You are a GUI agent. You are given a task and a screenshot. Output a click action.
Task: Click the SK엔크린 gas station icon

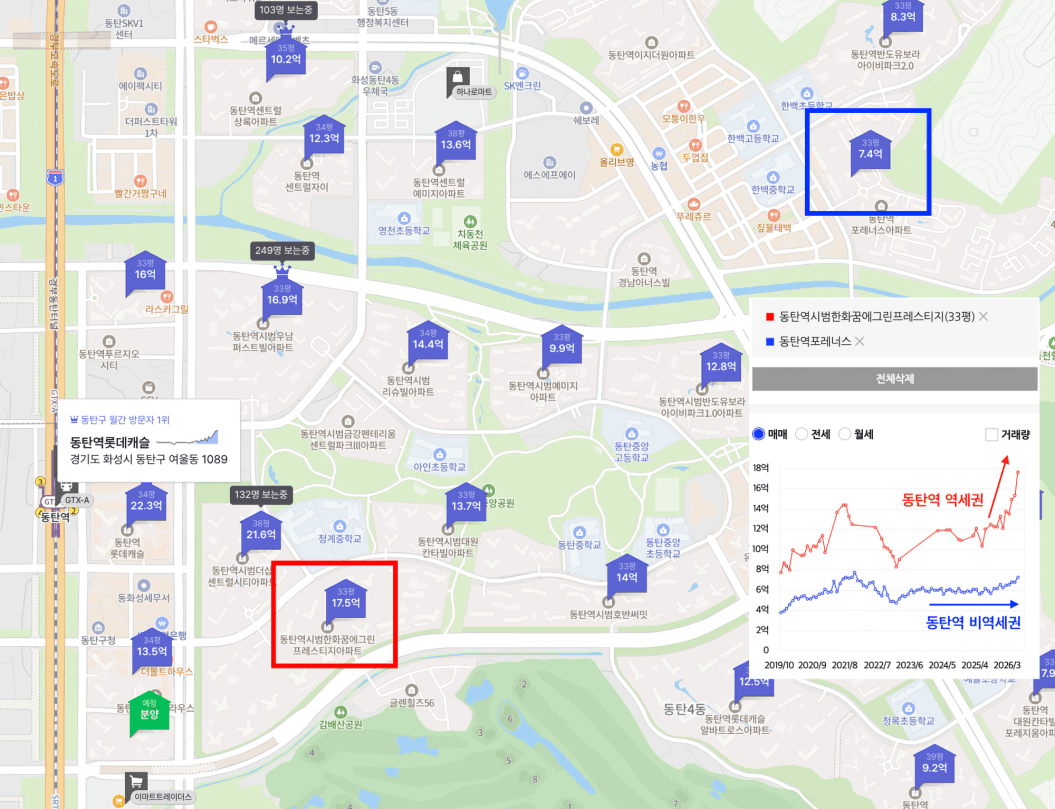(522, 73)
